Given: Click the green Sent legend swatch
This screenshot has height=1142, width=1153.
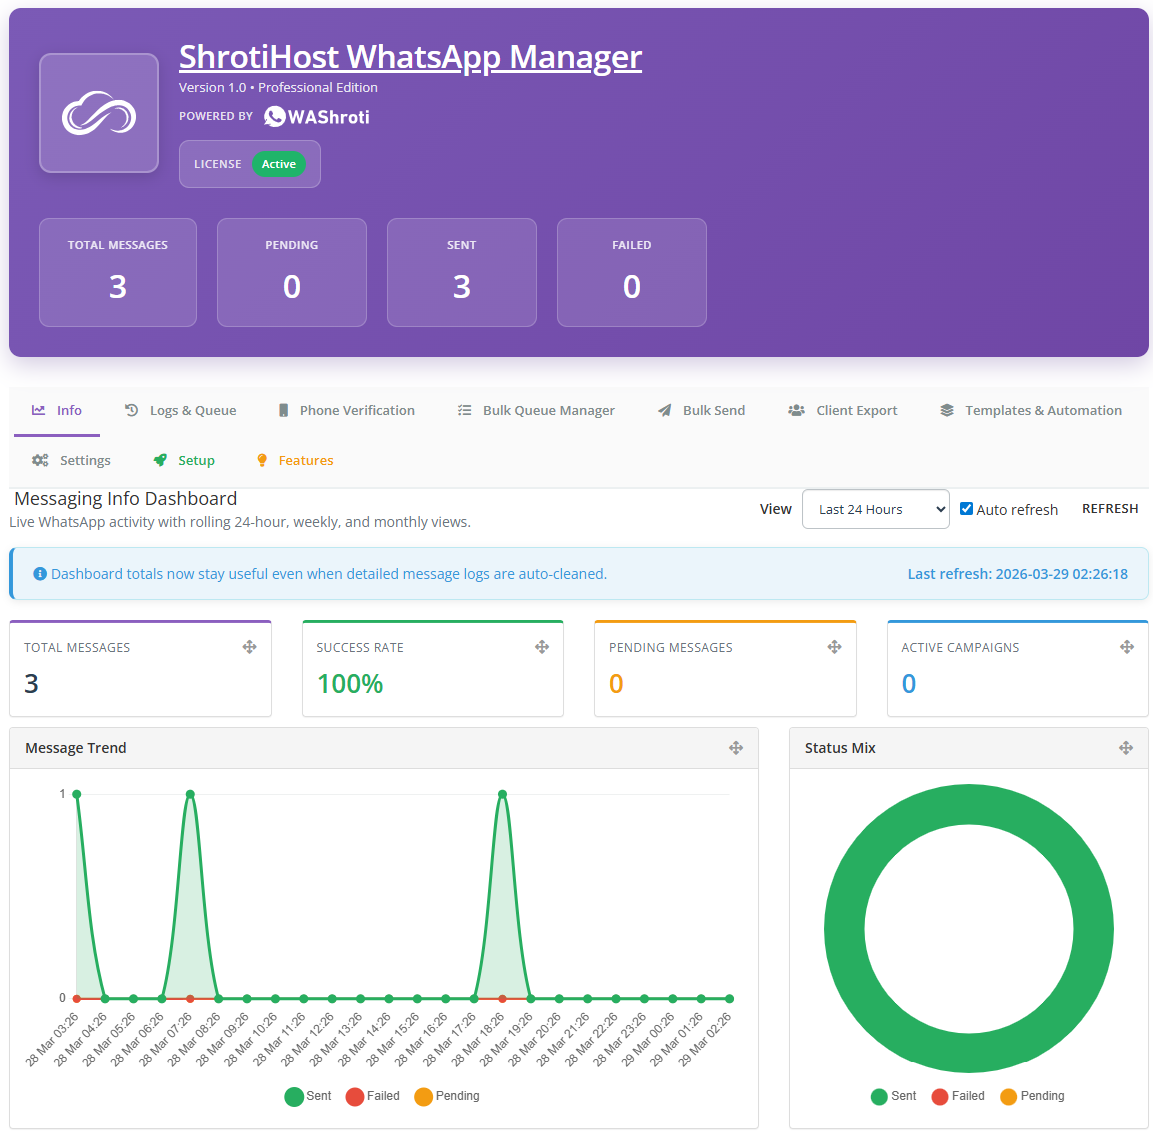Looking at the screenshot, I should pyautogui.click(x=294, y=1096).
